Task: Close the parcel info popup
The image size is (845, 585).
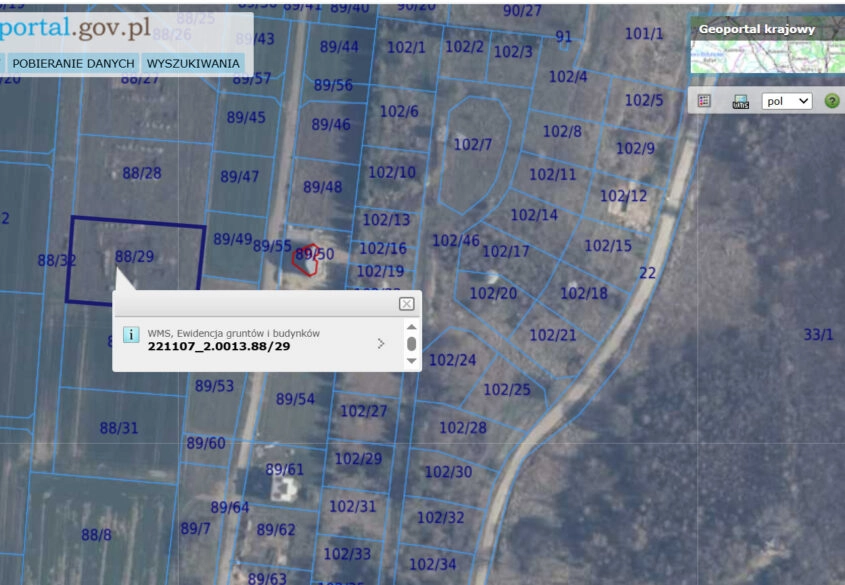Action: click(406, 304)
